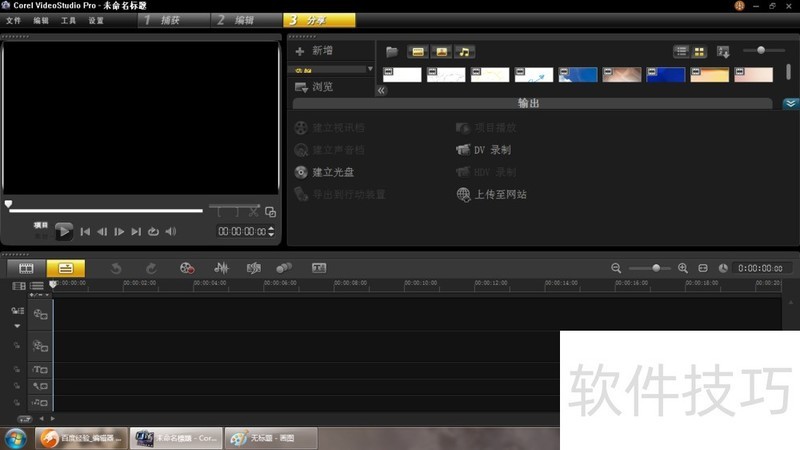Select the dark blue library thumbnail
The height and width of the screenshot is (450, 800).
coord(665,74)
